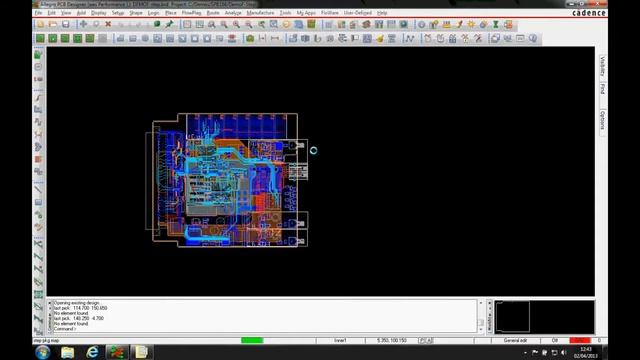Click the World View thumbnail window

pyautogui.click(x=544, y=317)
